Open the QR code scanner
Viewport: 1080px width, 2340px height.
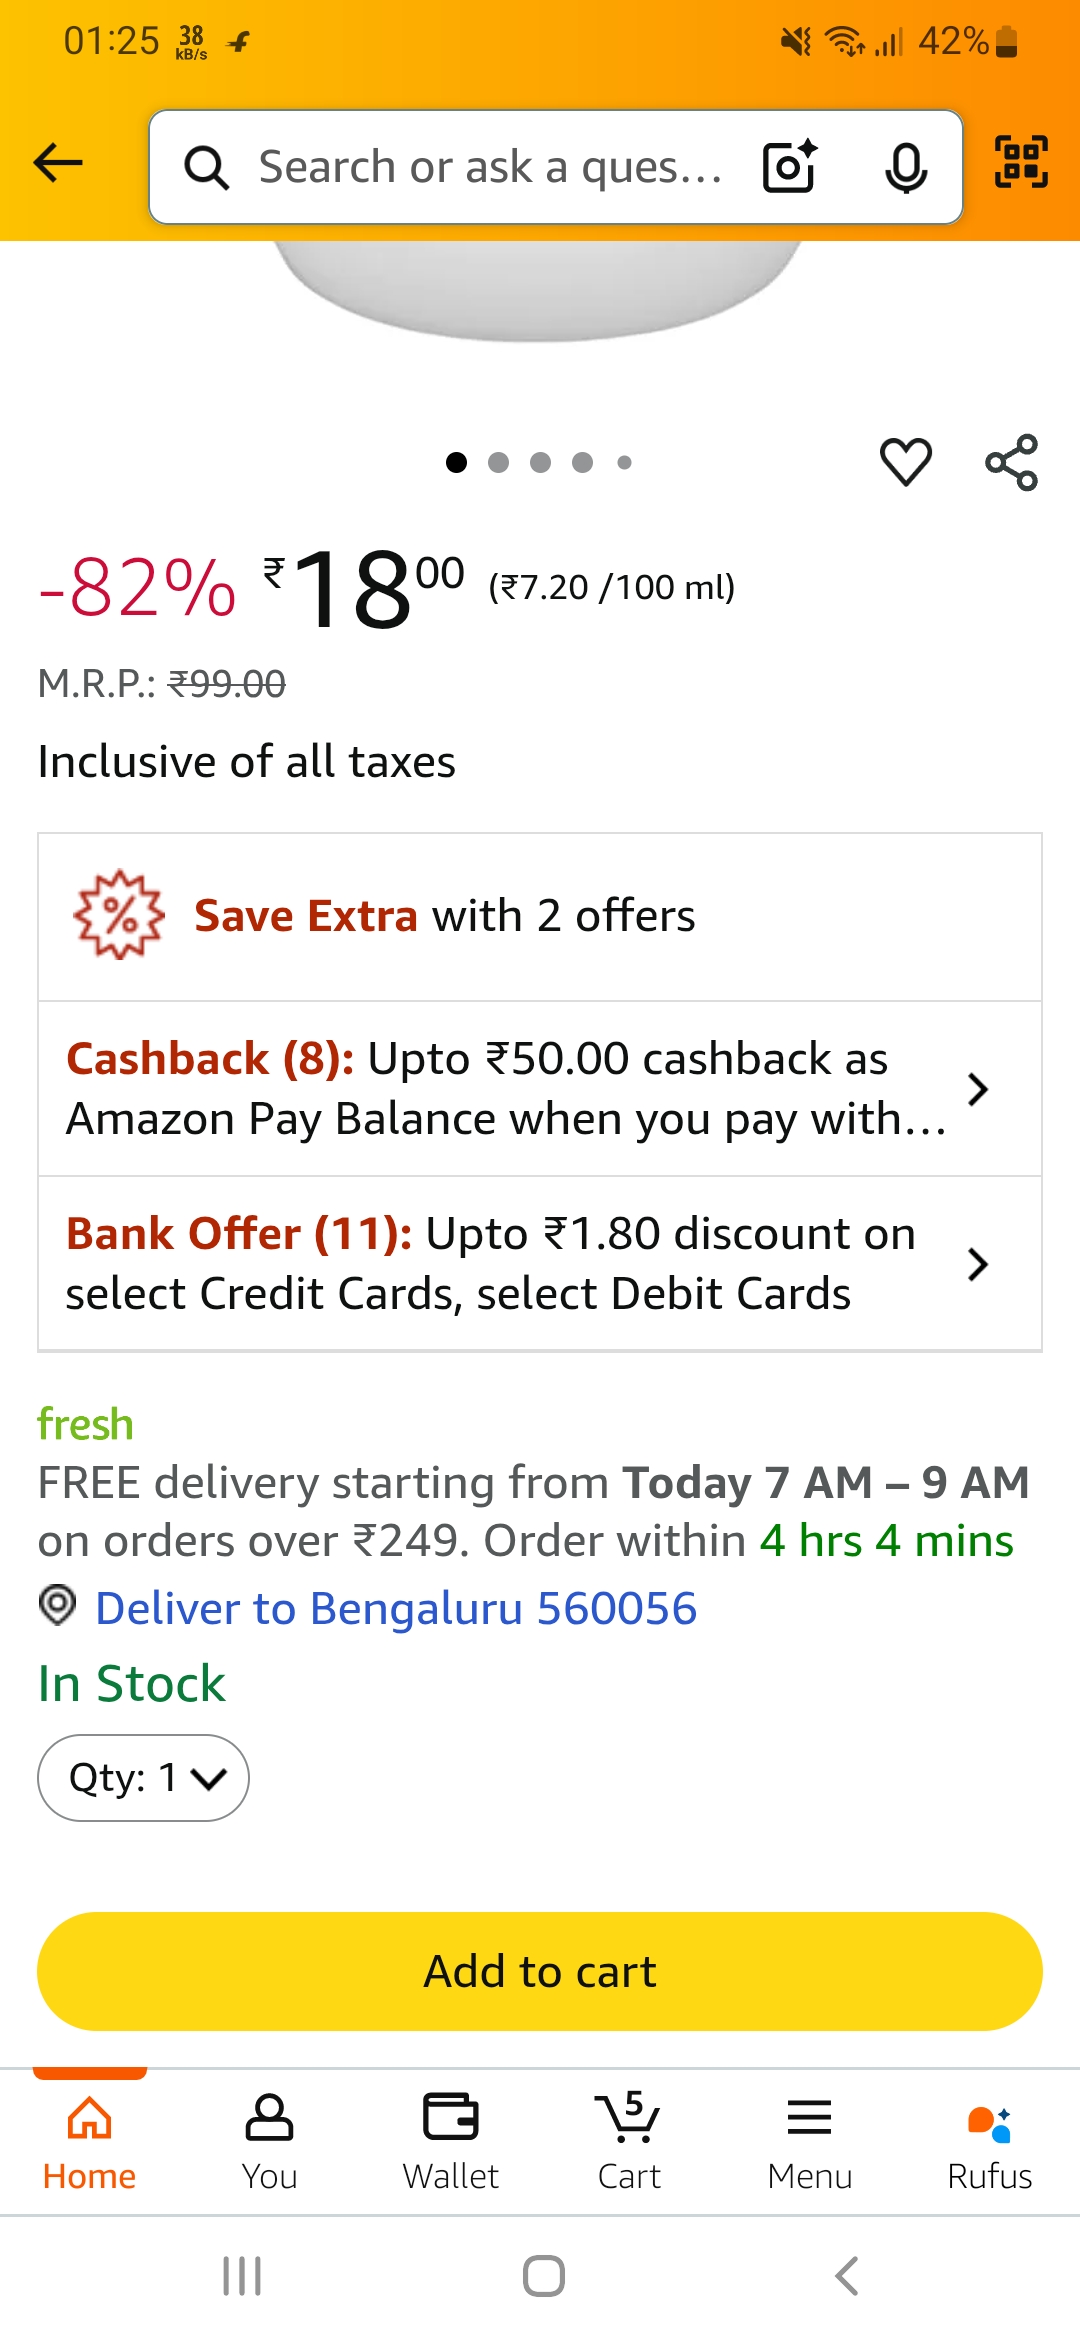(1018, 166)
